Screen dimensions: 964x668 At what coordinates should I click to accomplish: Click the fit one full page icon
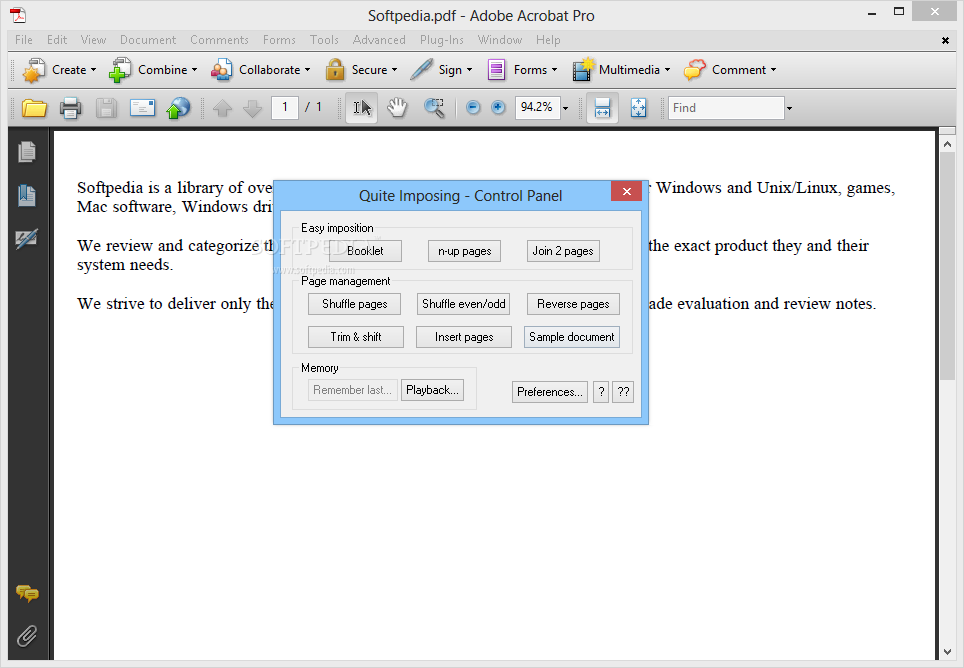point(639,108)
